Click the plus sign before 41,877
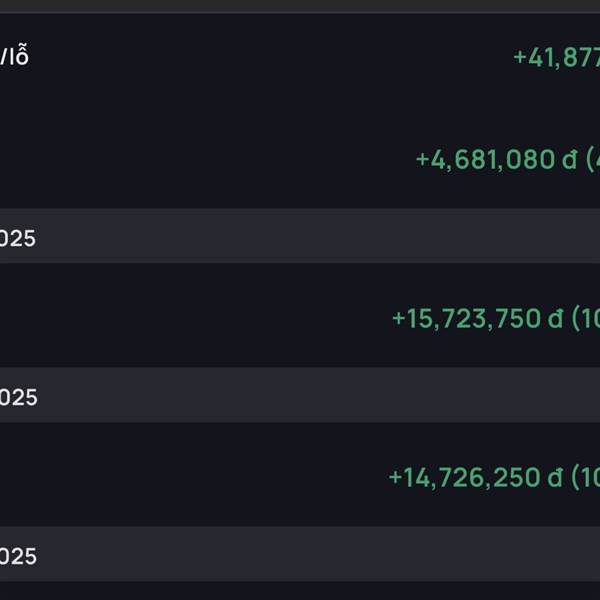 (x=520, y=57)
